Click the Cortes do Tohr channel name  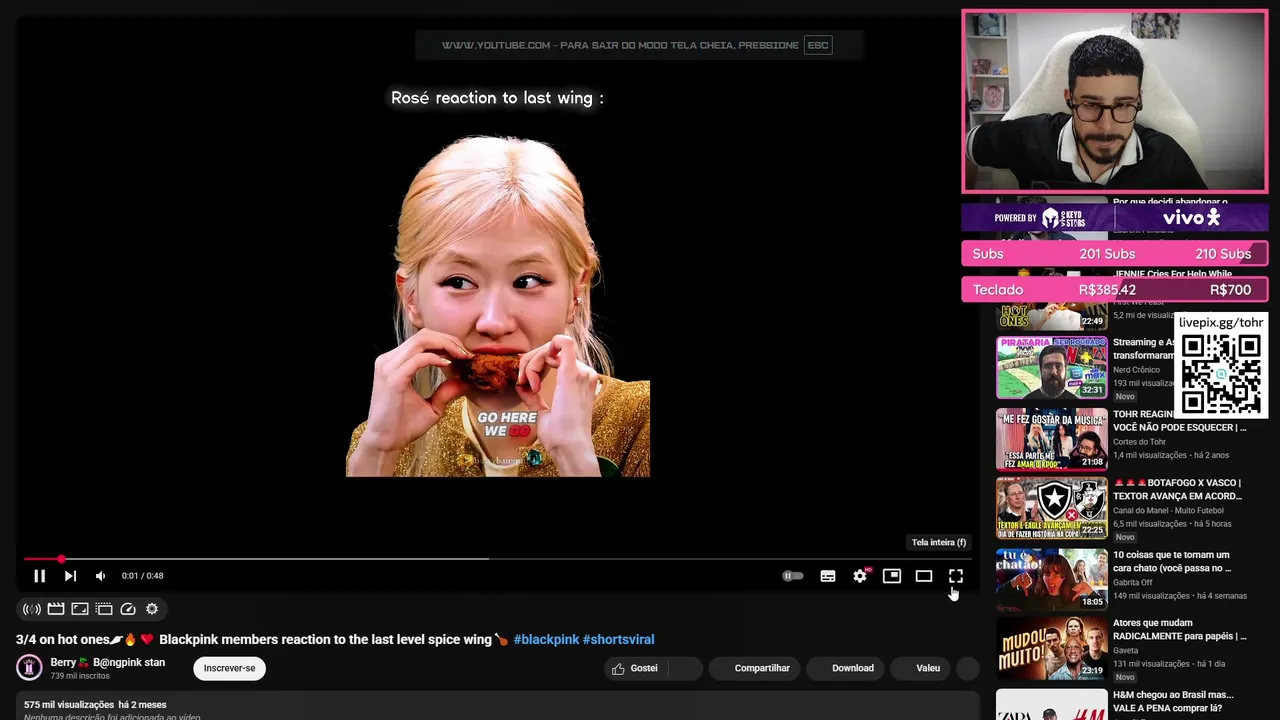pos(1139,441)
